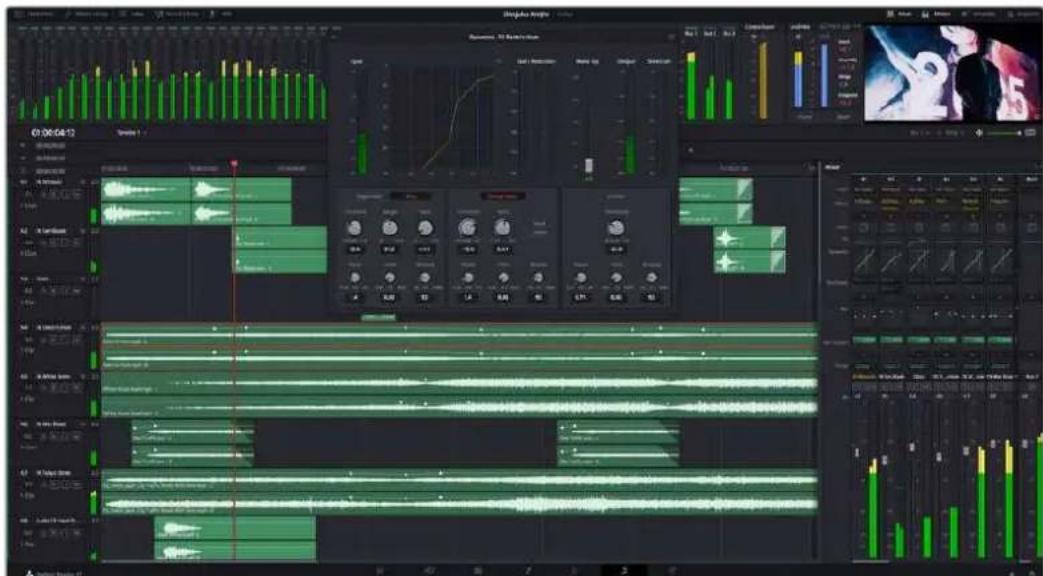Turn the Expander Threshold knob
This screenshot has width=1043, height=576.
pyautogui.click(x=356, y=228)
